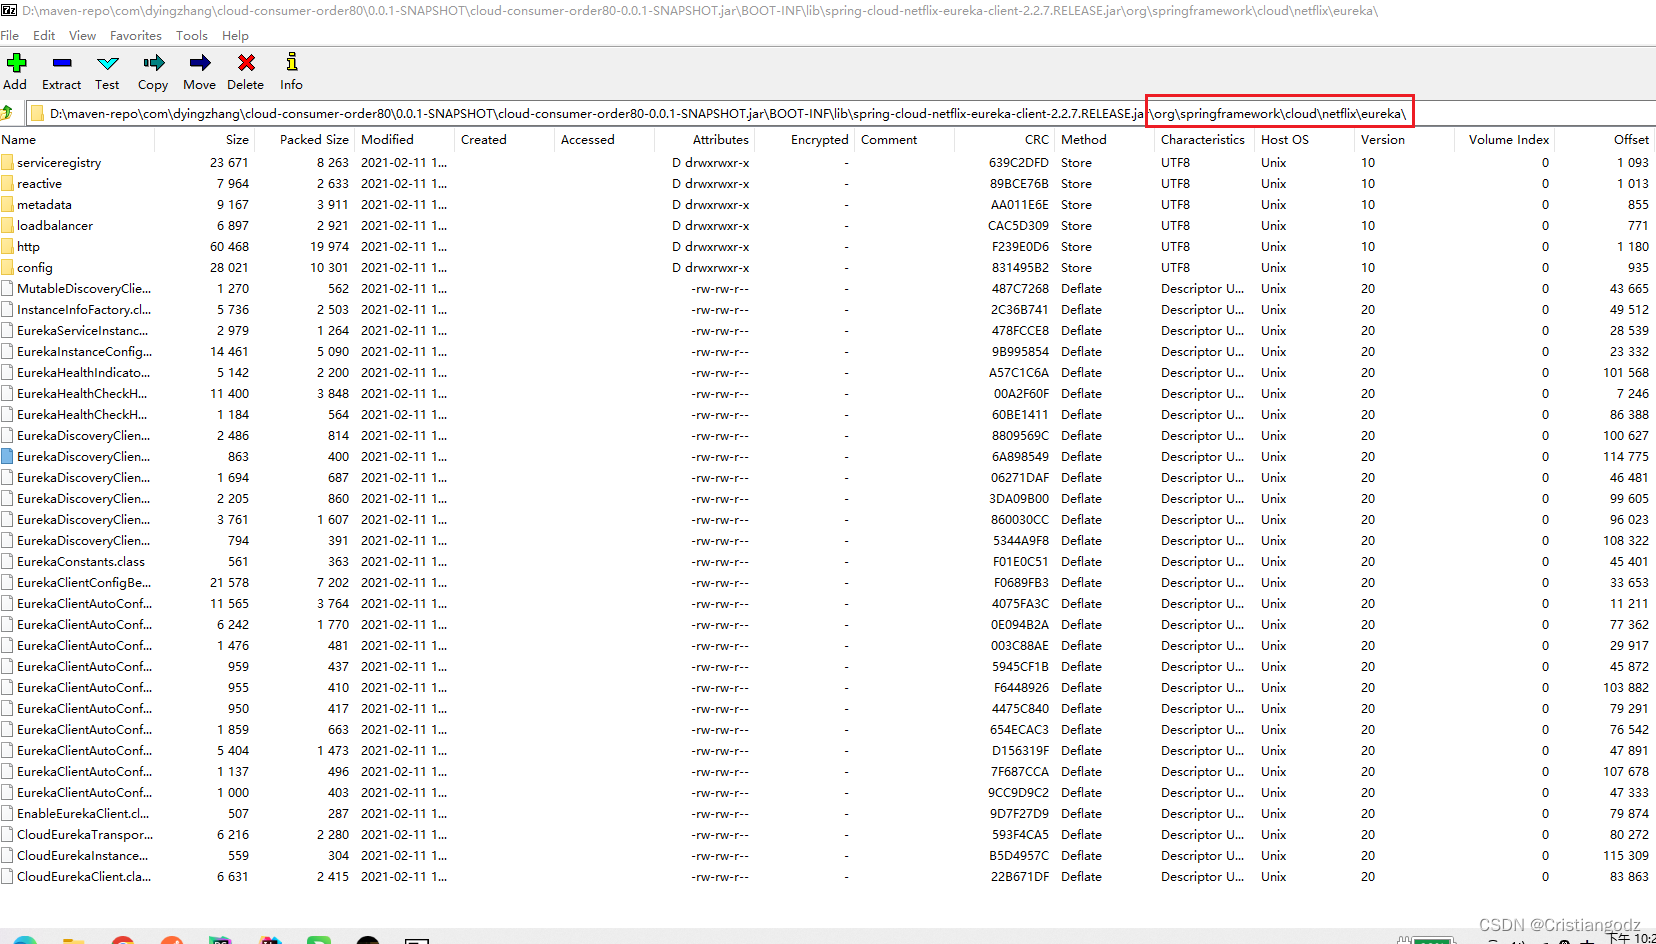Click the file icon of EurekaClientConfigBe...

pyautogui.click(x=8, y=583)
